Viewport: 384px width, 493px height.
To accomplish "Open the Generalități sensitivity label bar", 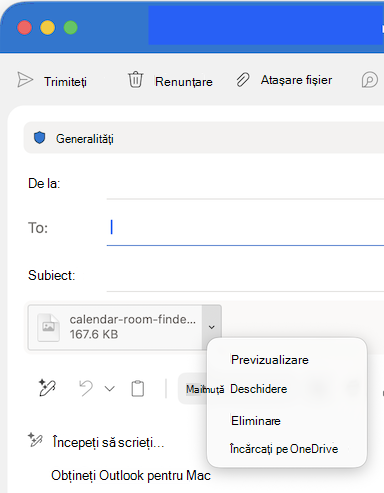I will click(x=204, y=138).
